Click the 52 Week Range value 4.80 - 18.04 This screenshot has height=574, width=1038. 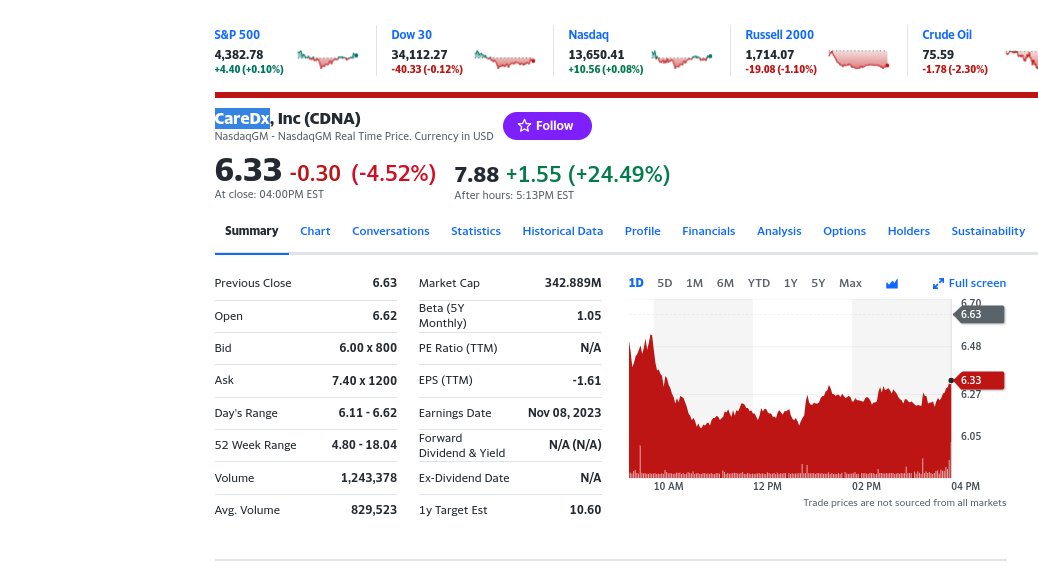click(x=365, y=445)
